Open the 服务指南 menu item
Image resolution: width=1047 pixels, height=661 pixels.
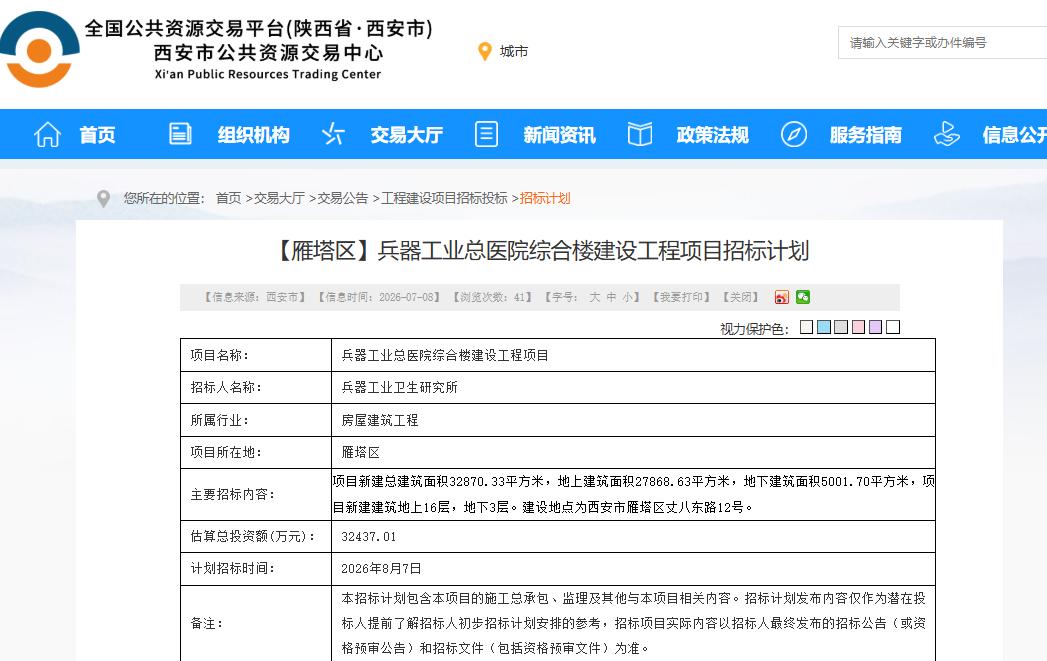(865, 135)
